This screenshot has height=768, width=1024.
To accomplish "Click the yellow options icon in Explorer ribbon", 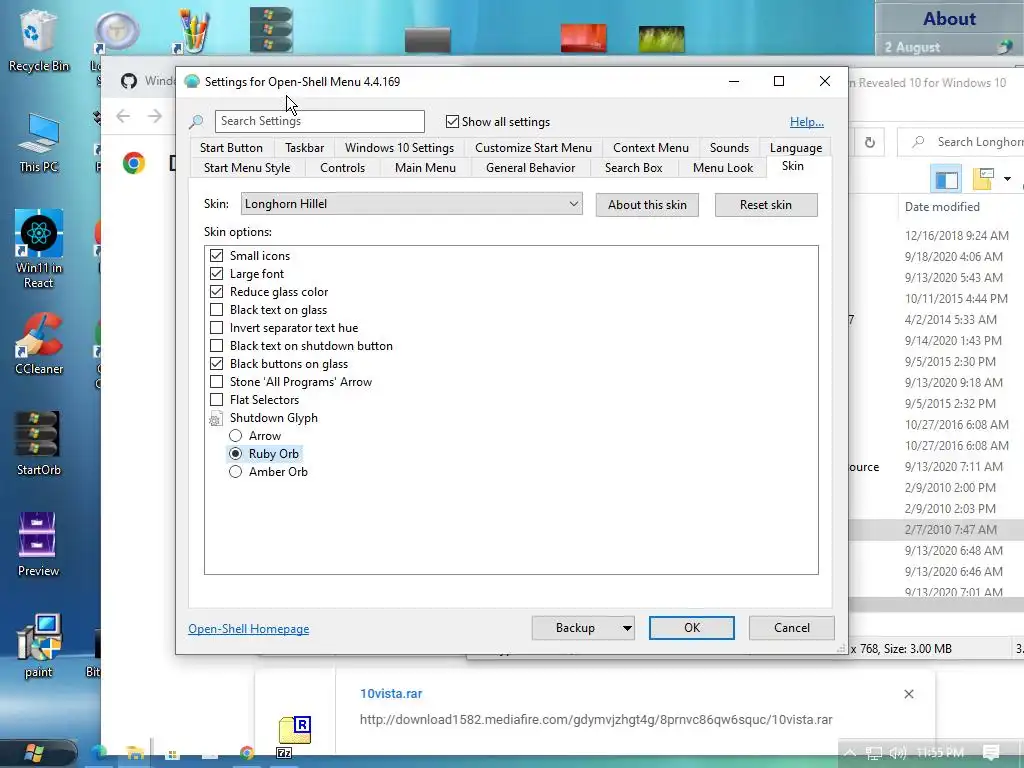I will [984, 178].
